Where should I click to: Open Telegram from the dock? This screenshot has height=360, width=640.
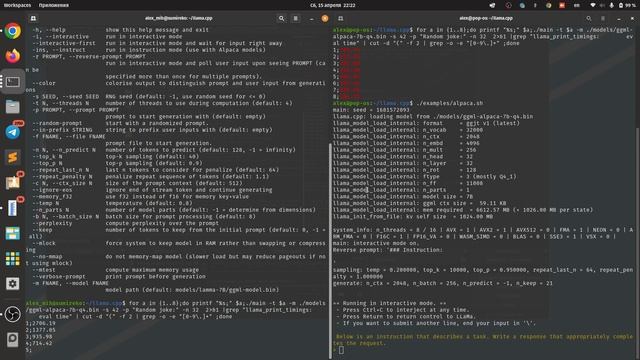pyautogui.click(x=13, y=132)
